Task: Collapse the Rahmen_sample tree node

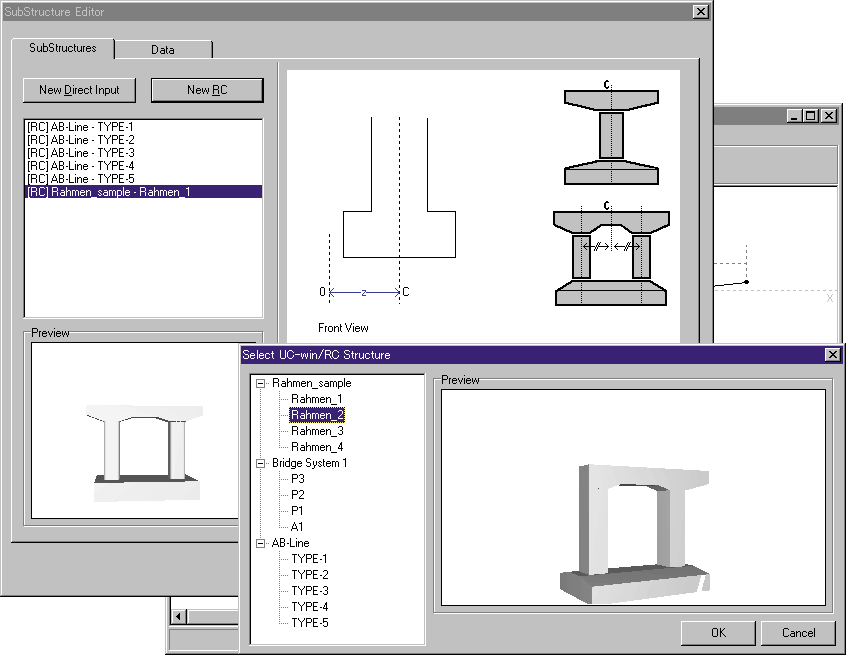Action: 261,383
